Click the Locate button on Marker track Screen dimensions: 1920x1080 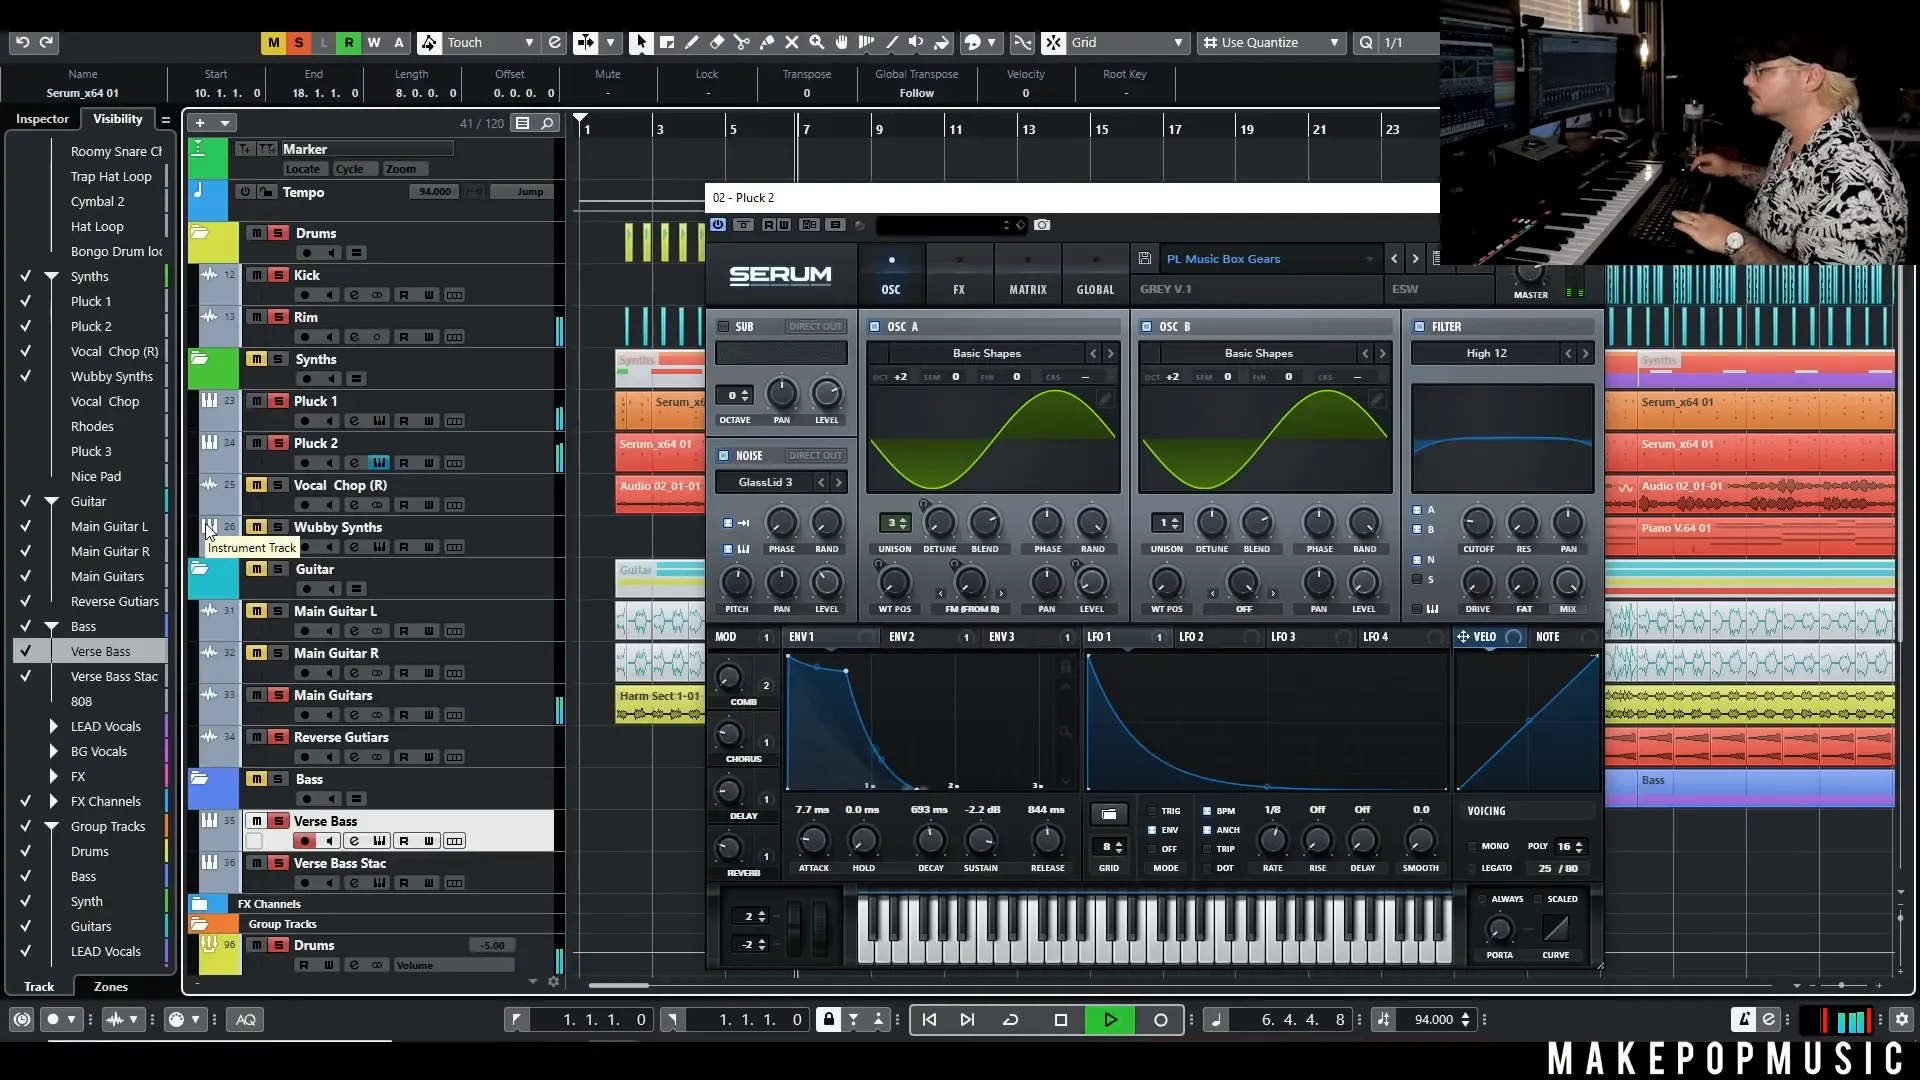303,169
